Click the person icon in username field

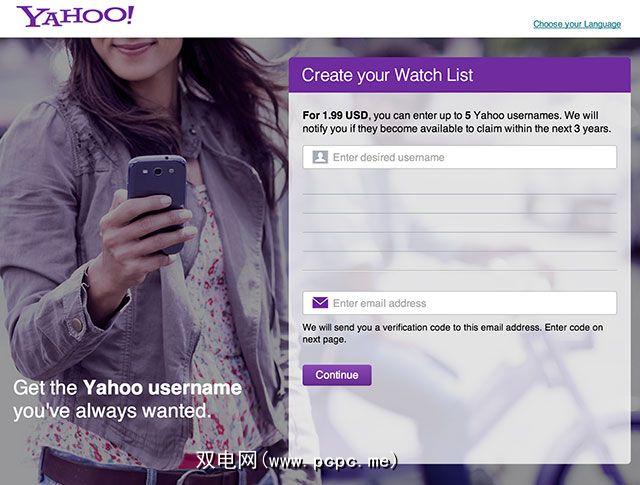320,157
